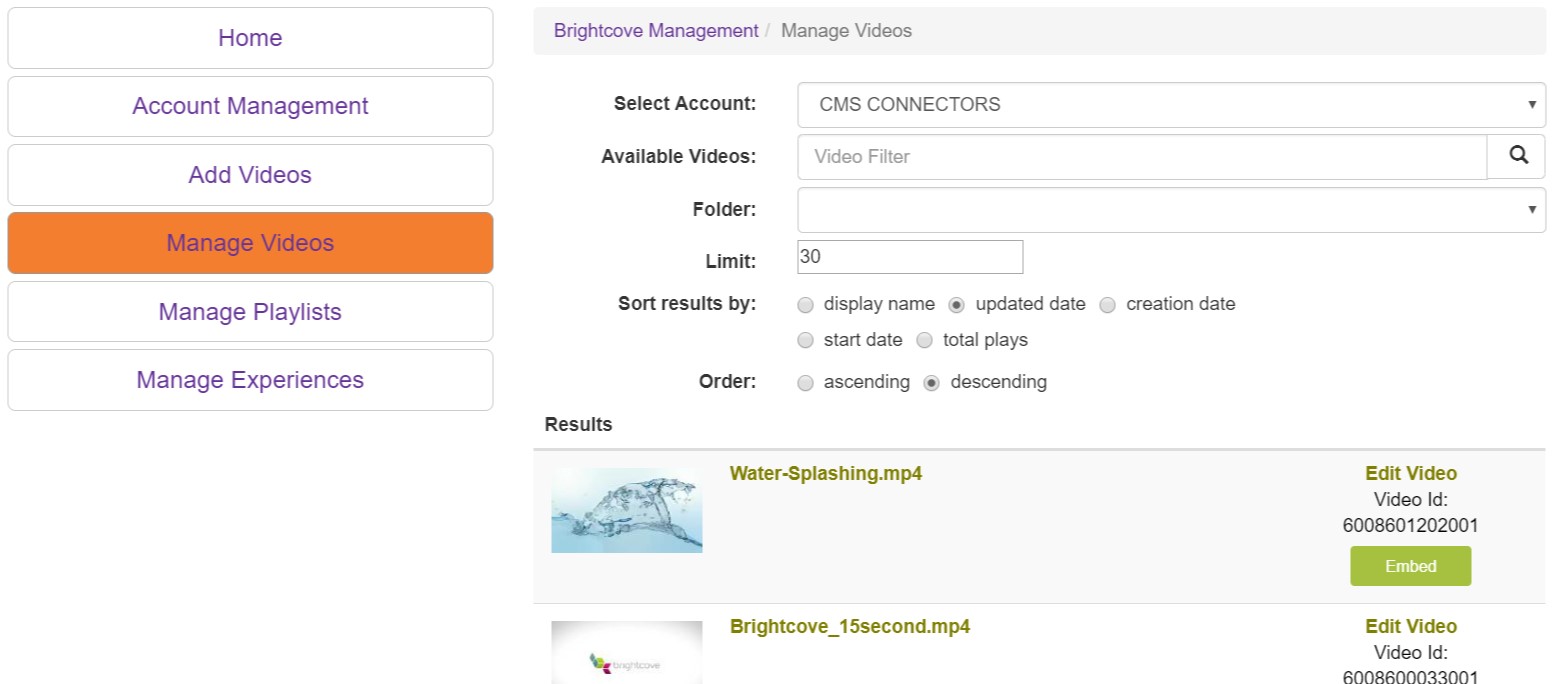Choose the start date sort radio
Screen dimensions: 1557x684
(x=806, y=341)
